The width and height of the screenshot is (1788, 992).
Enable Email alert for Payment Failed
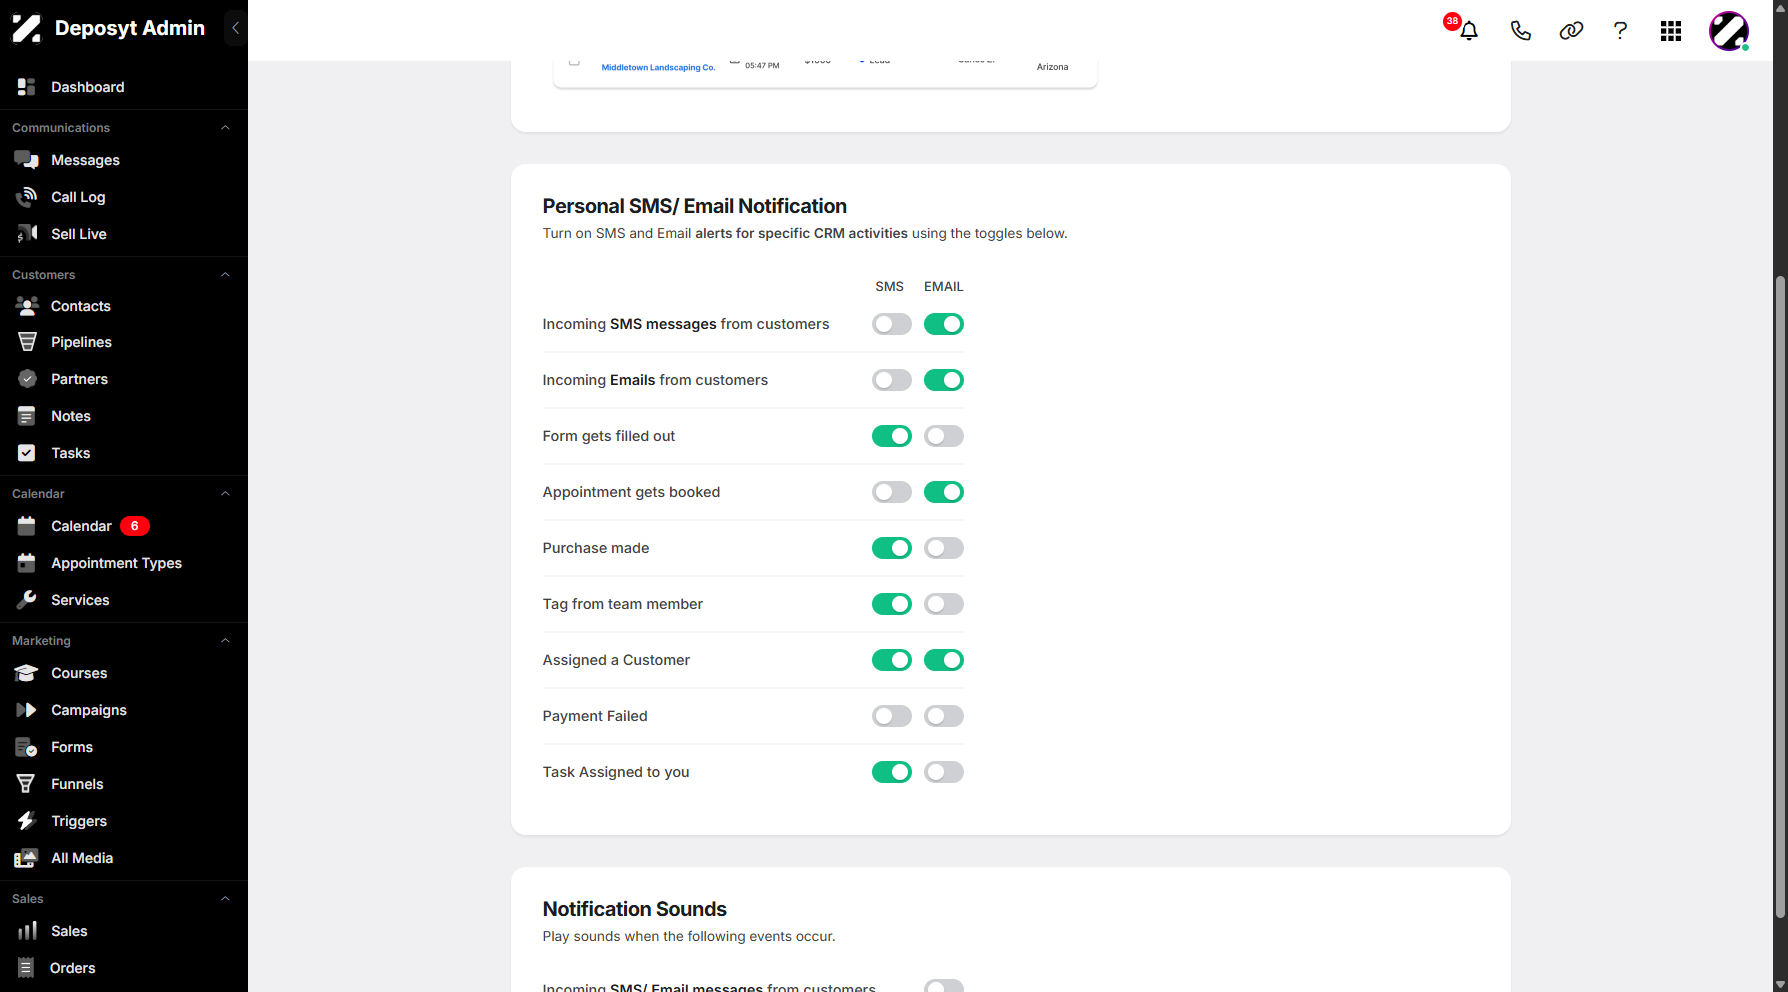[943, 716]
